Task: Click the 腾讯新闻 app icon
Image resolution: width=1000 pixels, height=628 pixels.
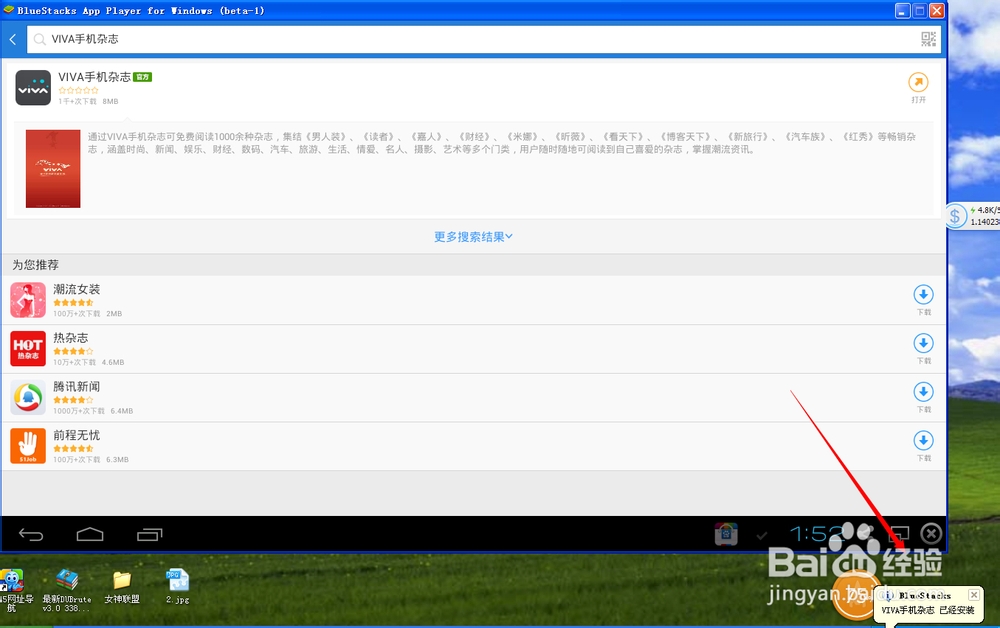Action: tap(28, 397)
